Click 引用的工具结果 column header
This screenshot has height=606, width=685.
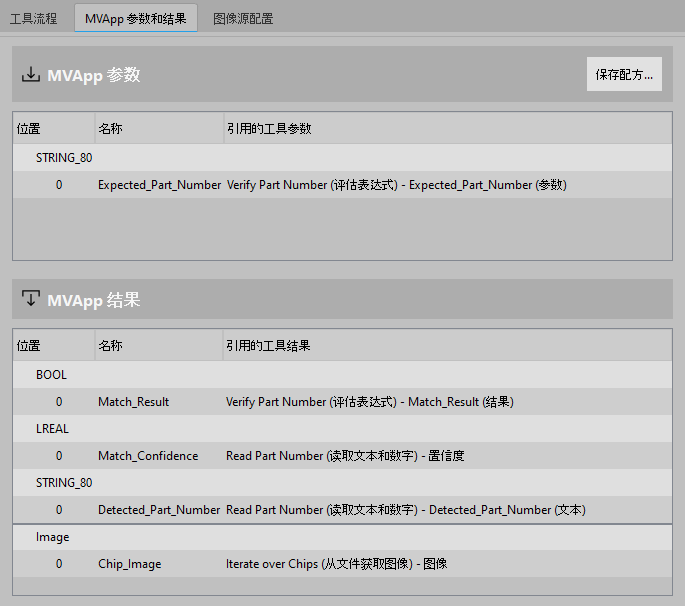[x=269, y=346]
